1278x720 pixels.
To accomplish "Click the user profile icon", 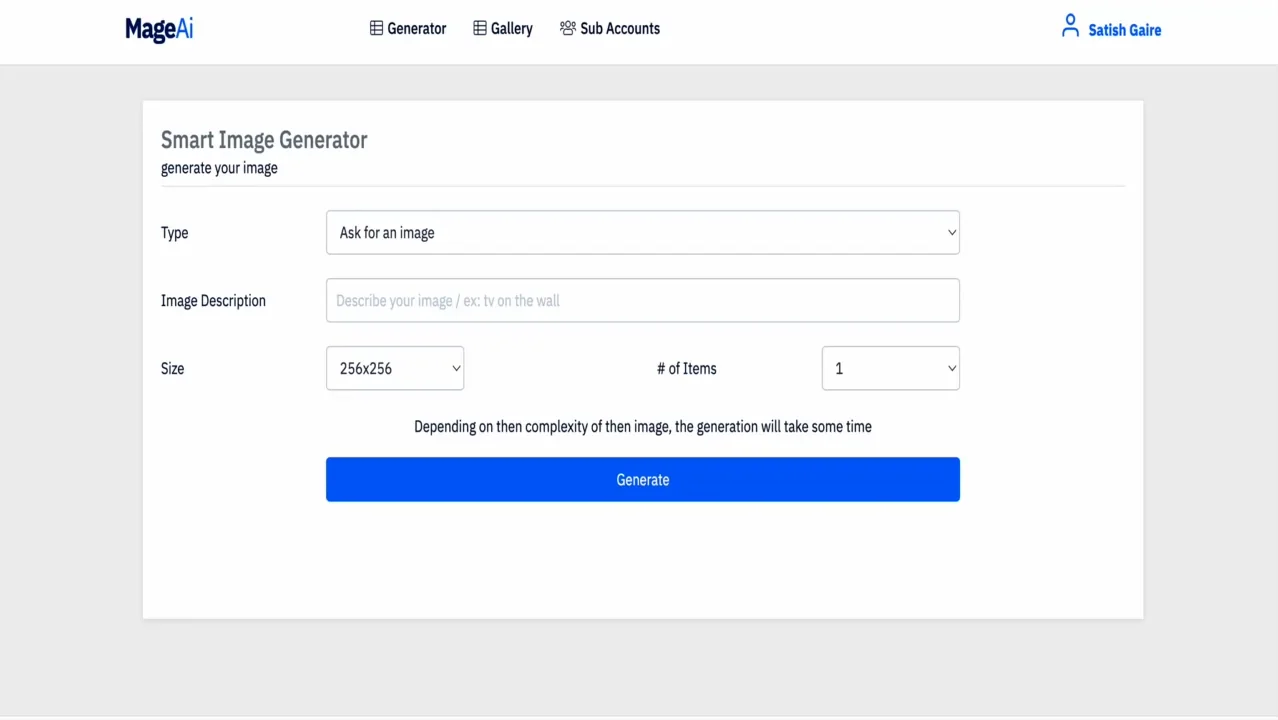I will 1070,26.
